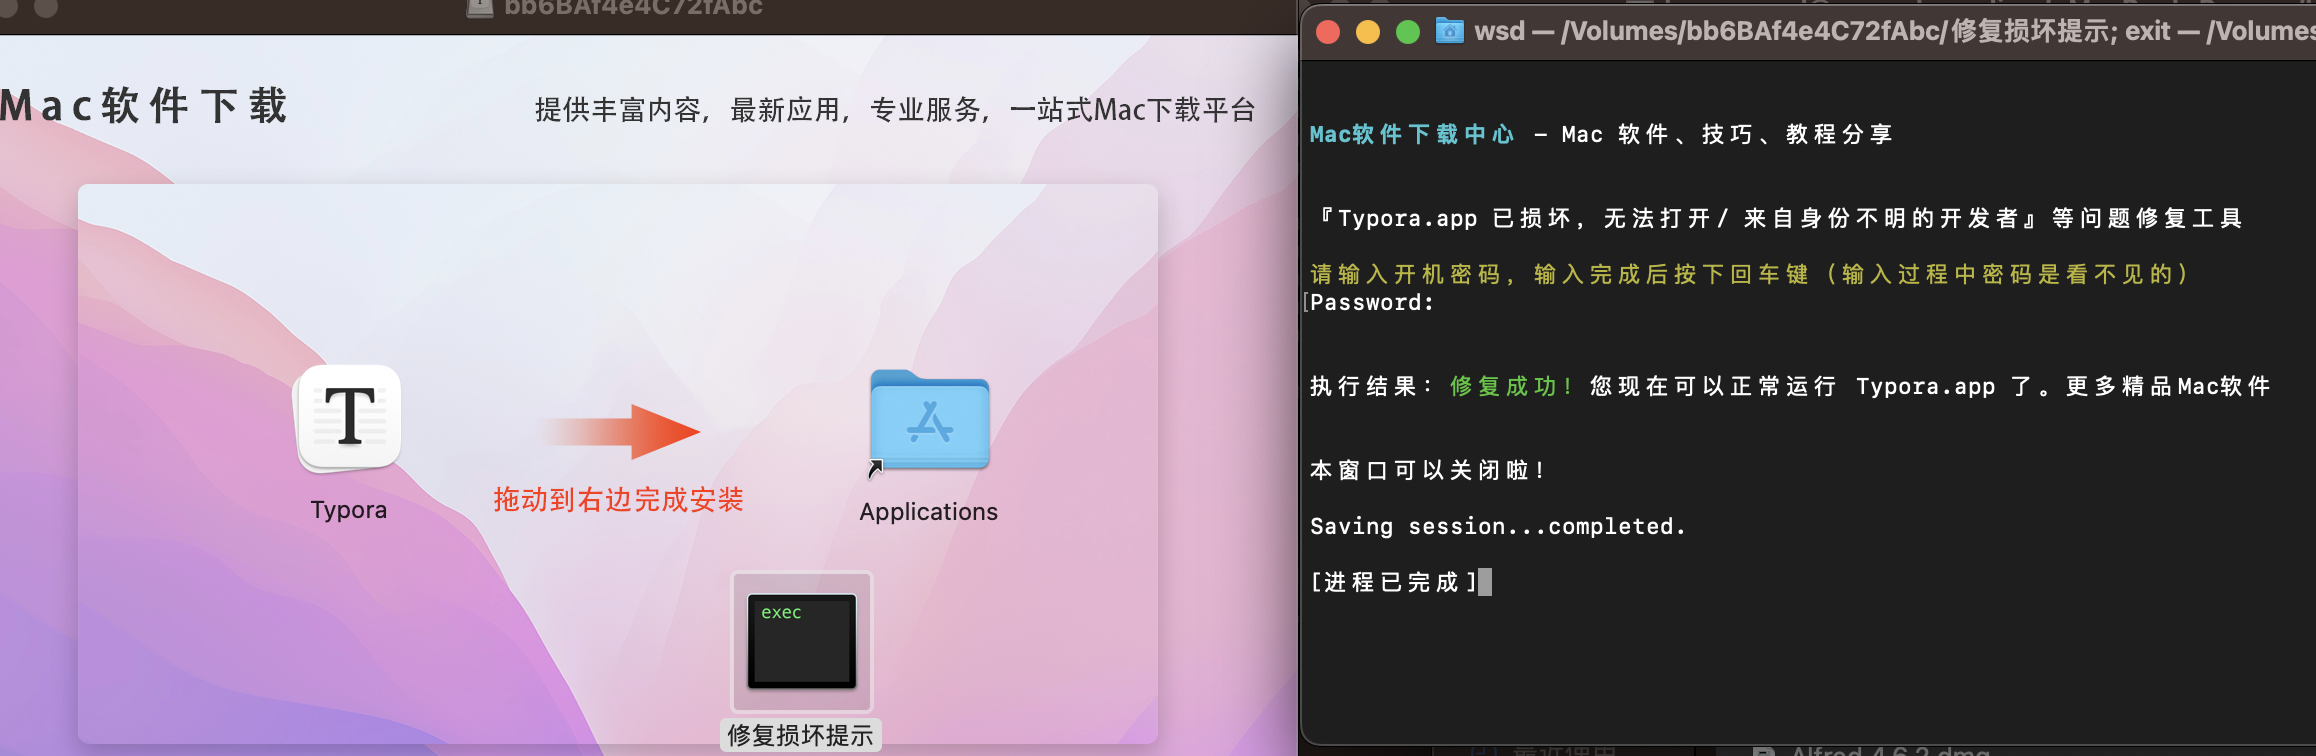Click the Saving session...completed. line
2316x756 pixels.
(1498, 526)
